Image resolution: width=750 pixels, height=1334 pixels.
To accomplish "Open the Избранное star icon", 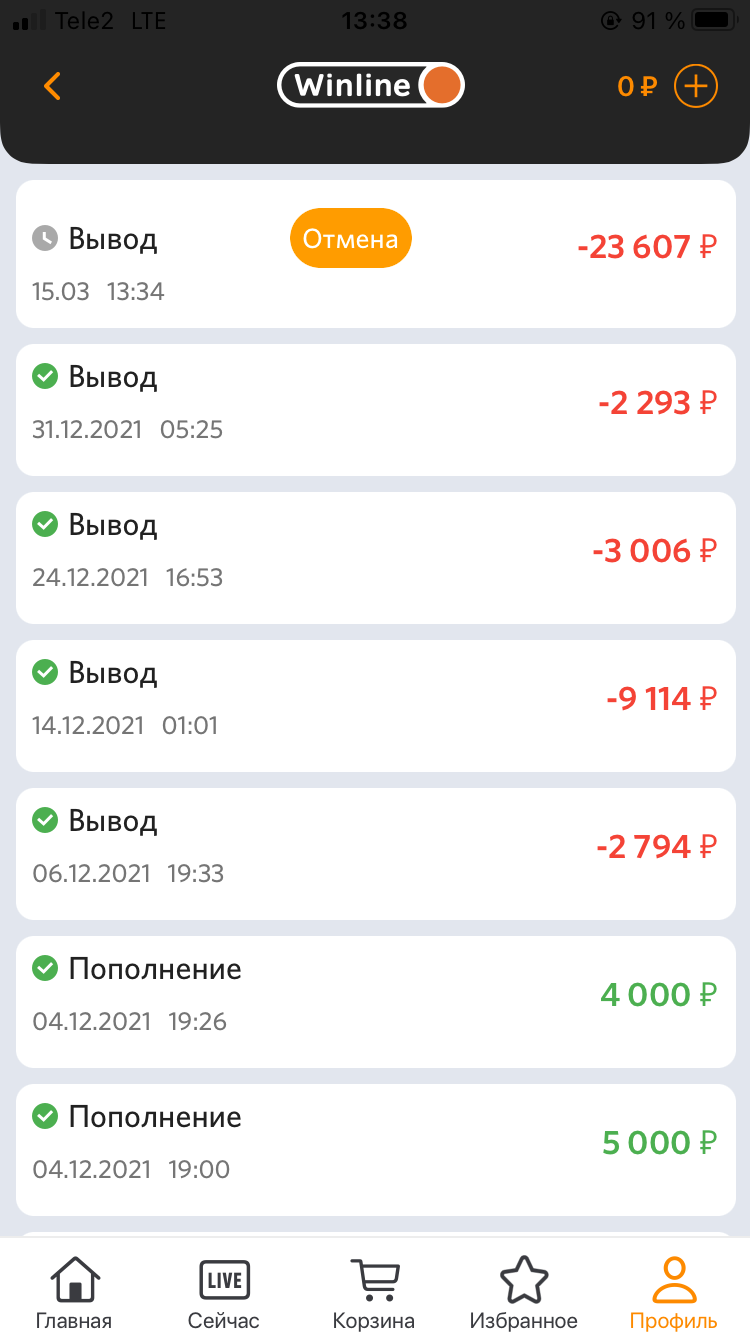I will (524, 1292).
